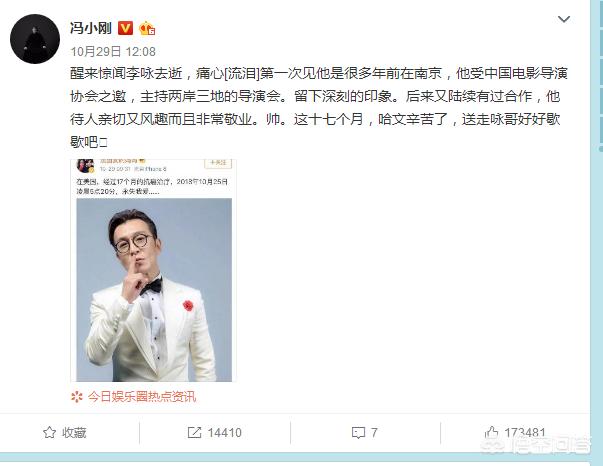Screen dimensions: 603x466
Task: Open Feng Xiaogang's profile avatar
Action: (x=35, y=39)
